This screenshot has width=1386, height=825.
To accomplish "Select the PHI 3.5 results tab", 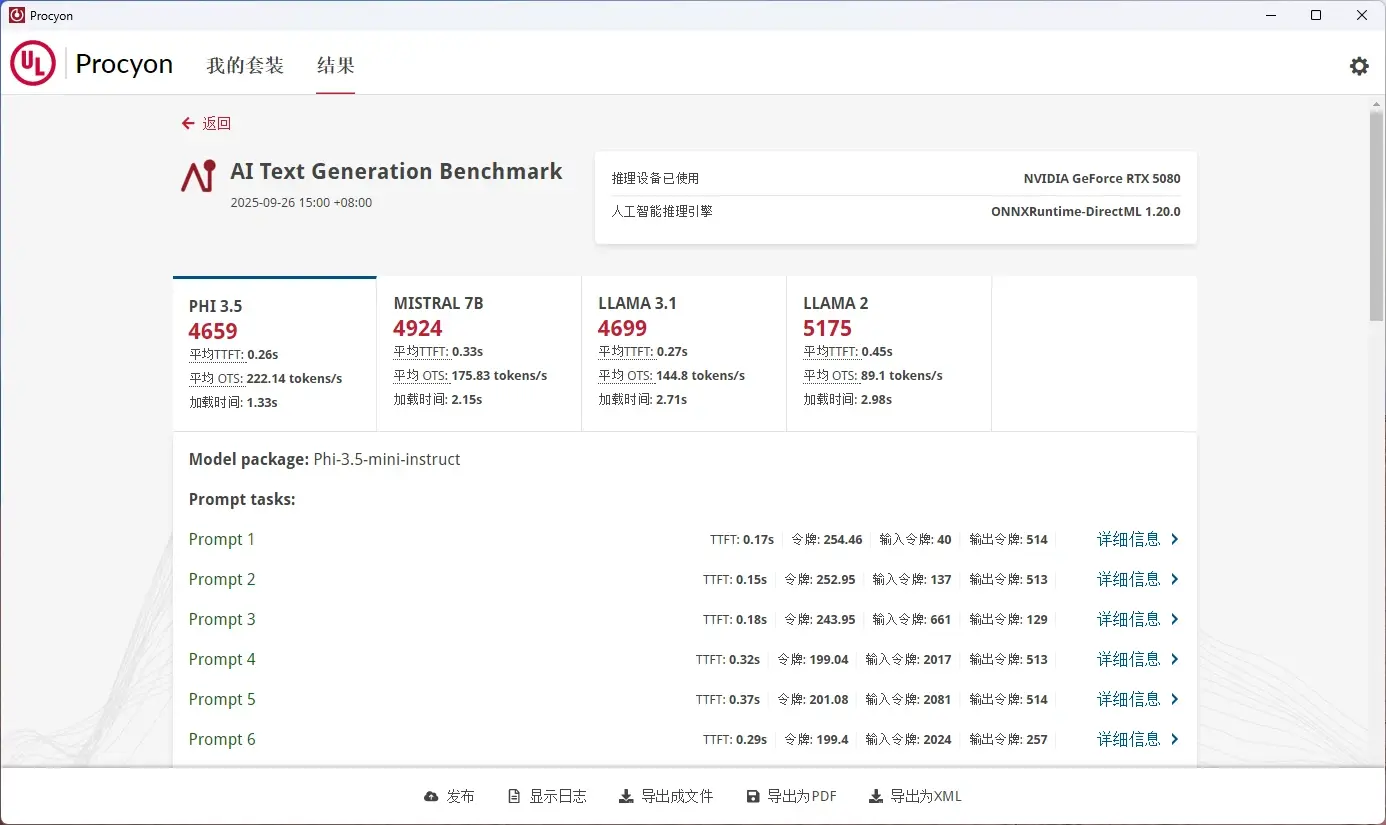I will tap(275, 354).
